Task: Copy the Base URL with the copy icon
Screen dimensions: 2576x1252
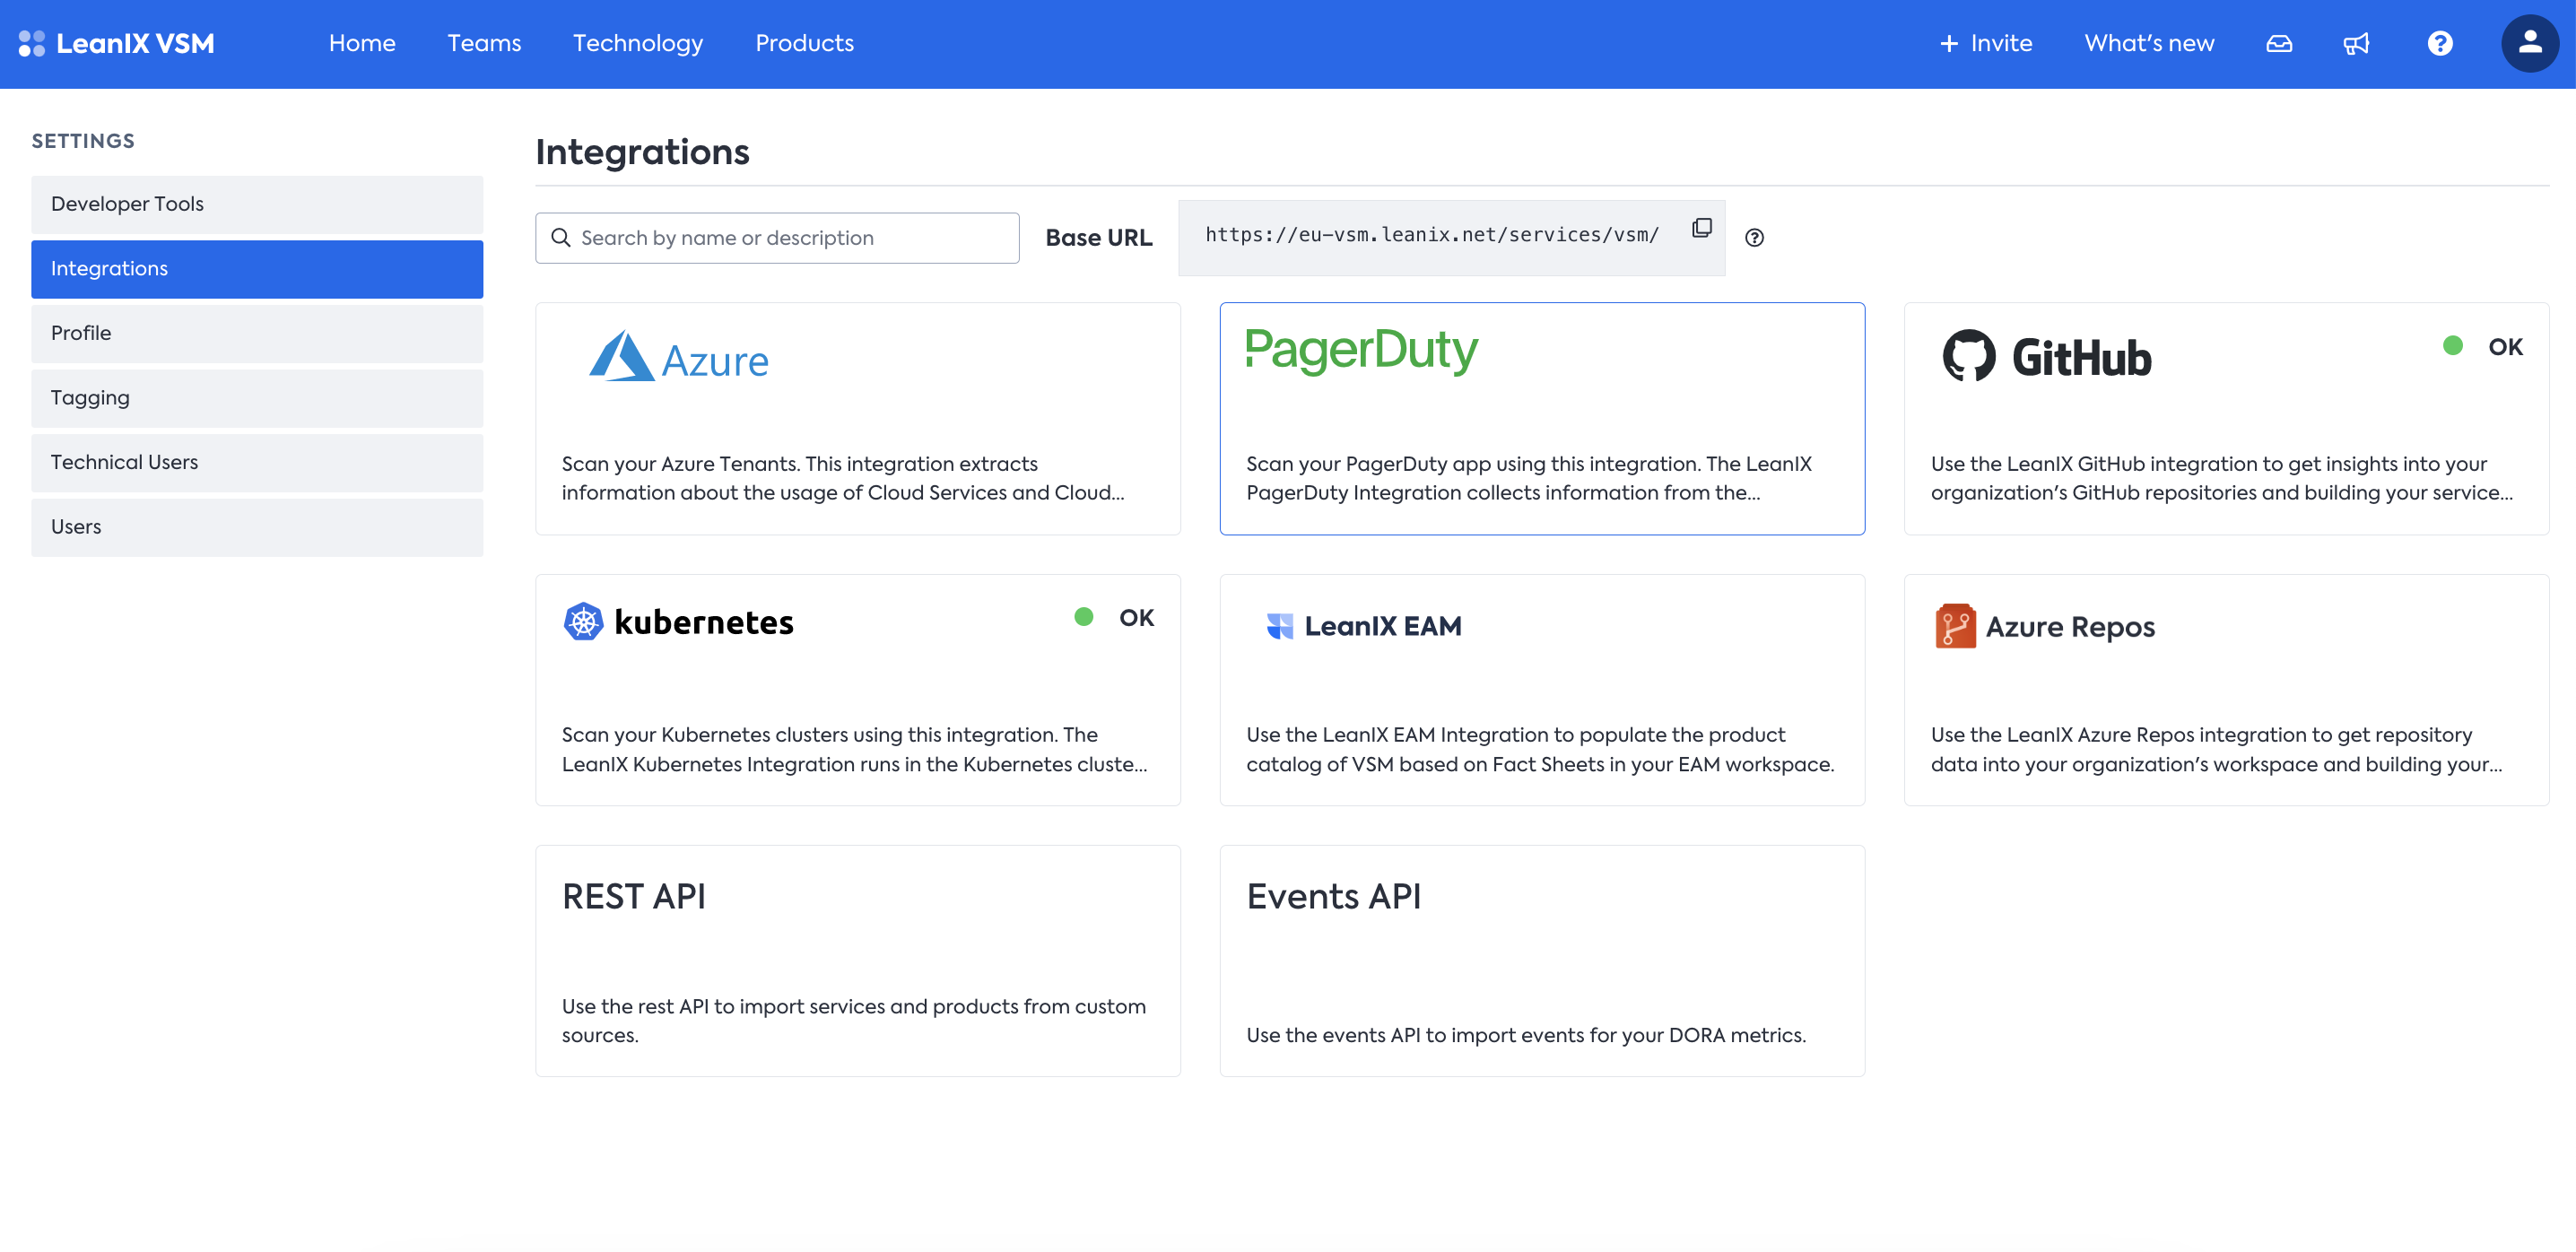Action: click(1701, 229)
